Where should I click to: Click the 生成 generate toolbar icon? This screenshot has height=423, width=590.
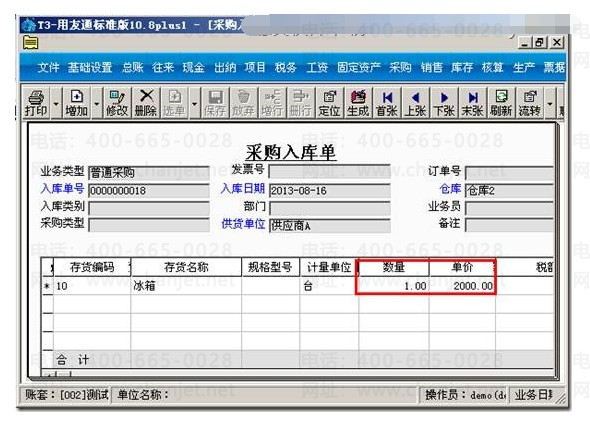coord(358,103)
